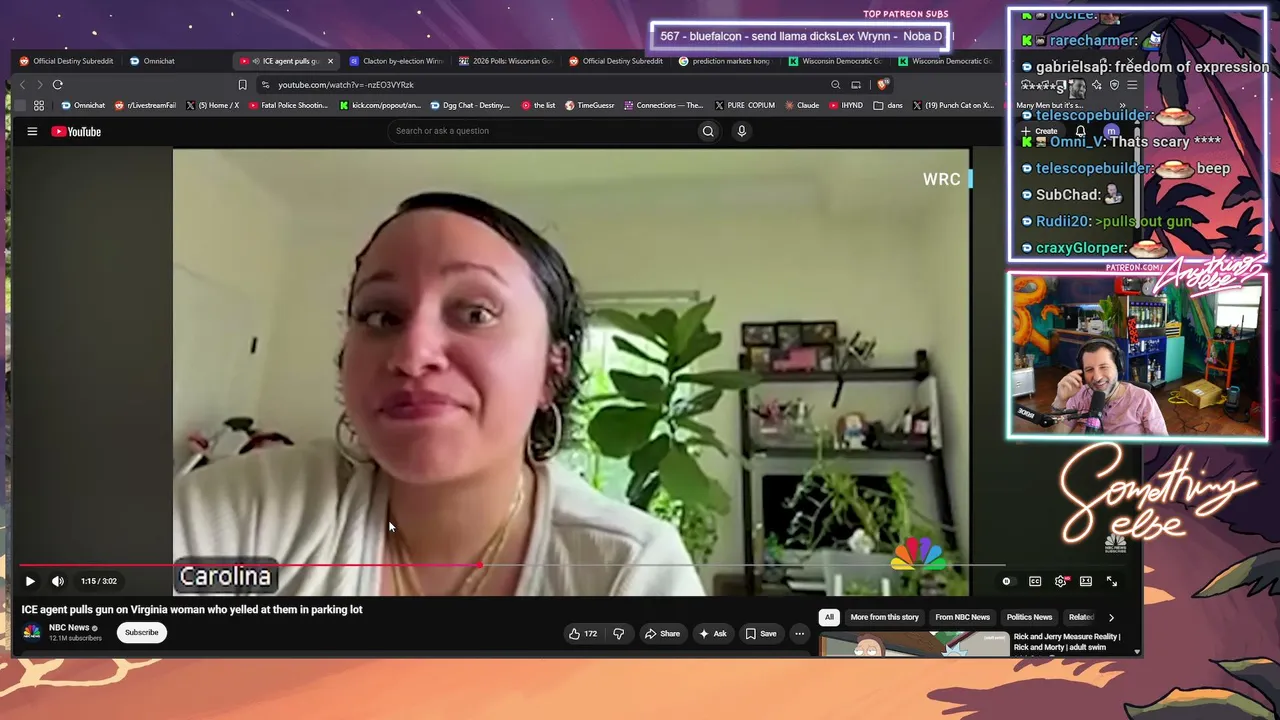Click the Create button in the overlay panel
This screenshot has width=1280, height=720.
pyautogui.click(x=1039, y=131)
